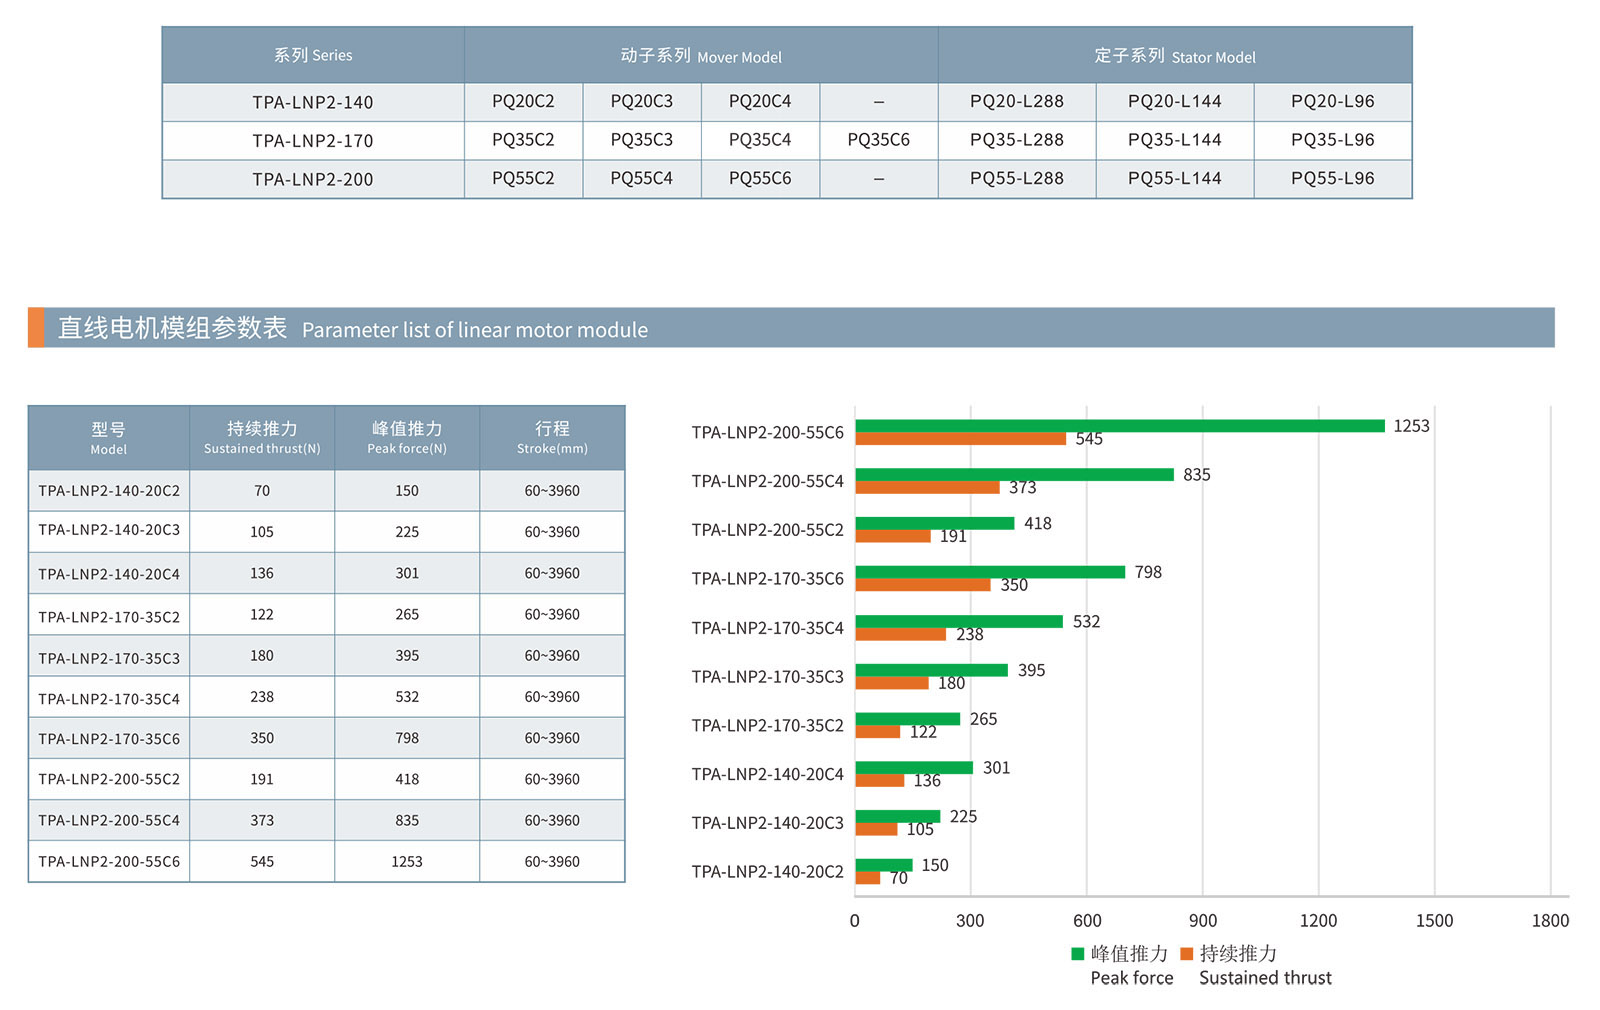Select the PQ55-L96 stator cell
Screen dimensions: 1600x1010
coord(1332,178)
